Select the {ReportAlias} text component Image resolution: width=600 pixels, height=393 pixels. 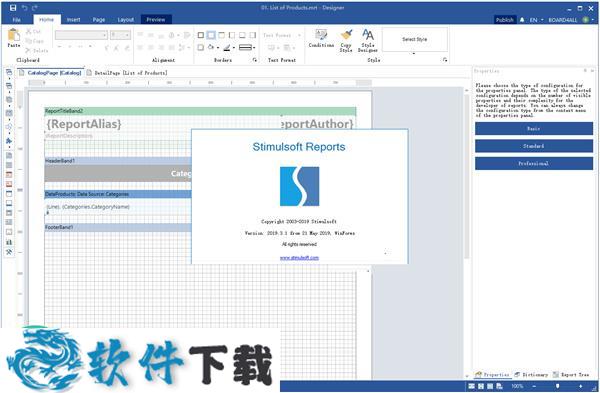point(84,124)
